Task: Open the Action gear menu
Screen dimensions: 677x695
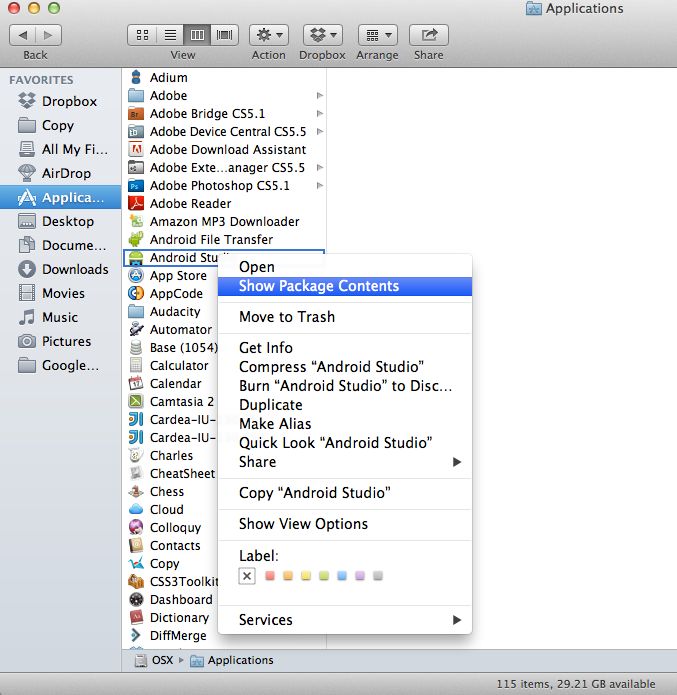Action: point(269,35)
